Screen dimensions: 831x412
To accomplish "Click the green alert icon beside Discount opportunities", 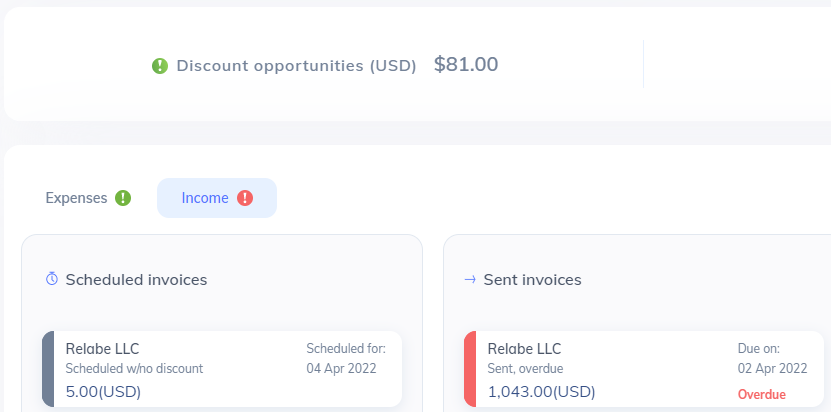I will [160, 66].
